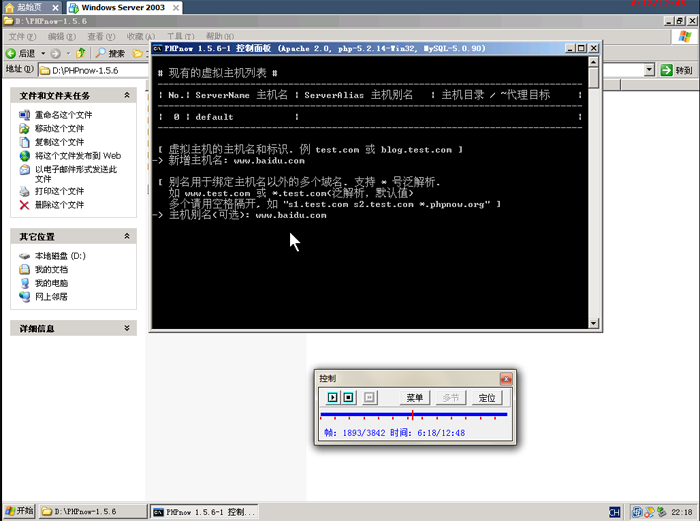Click the 开始 Start button
This screenshot has height=521, width=700.
pyautogui.click(x=19, y=511)
